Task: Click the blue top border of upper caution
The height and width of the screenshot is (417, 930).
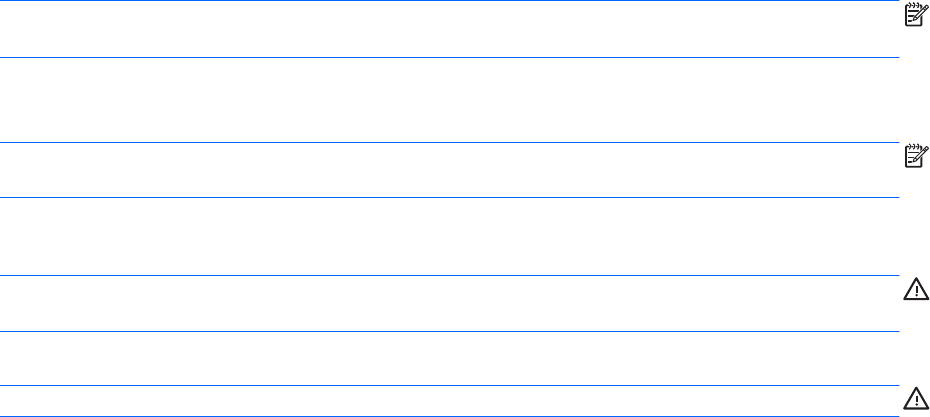Action: (448, 276)
